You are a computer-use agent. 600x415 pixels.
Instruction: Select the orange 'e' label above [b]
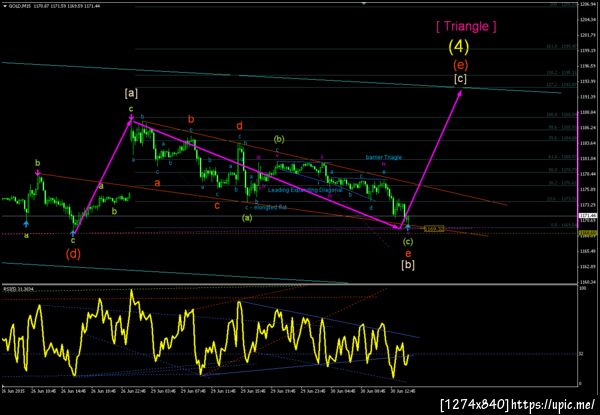(408, 253)
